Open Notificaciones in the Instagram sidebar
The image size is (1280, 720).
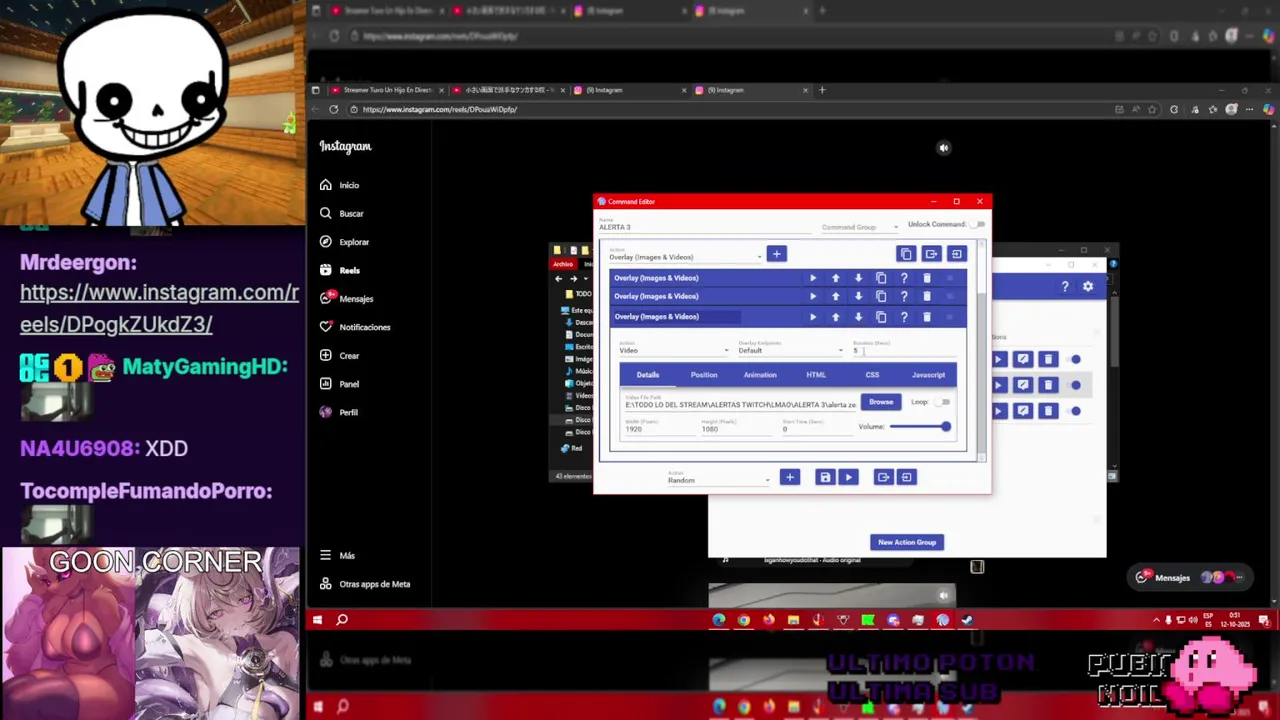pos(356,327)
